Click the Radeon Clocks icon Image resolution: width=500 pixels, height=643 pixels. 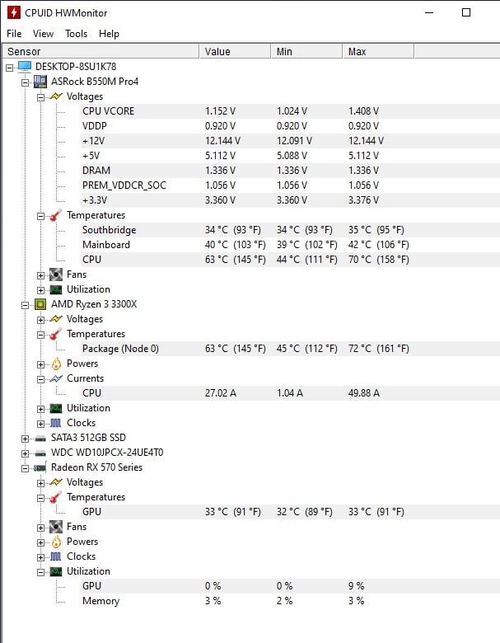[56, 556]
